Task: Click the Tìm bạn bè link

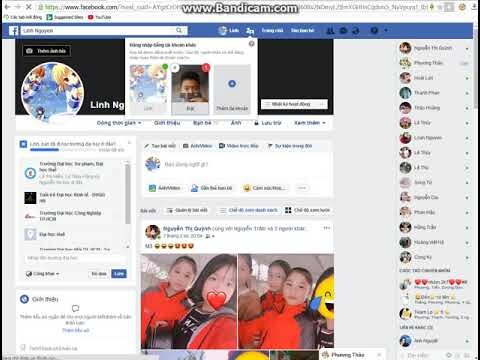Action: (x=302, y=30)
